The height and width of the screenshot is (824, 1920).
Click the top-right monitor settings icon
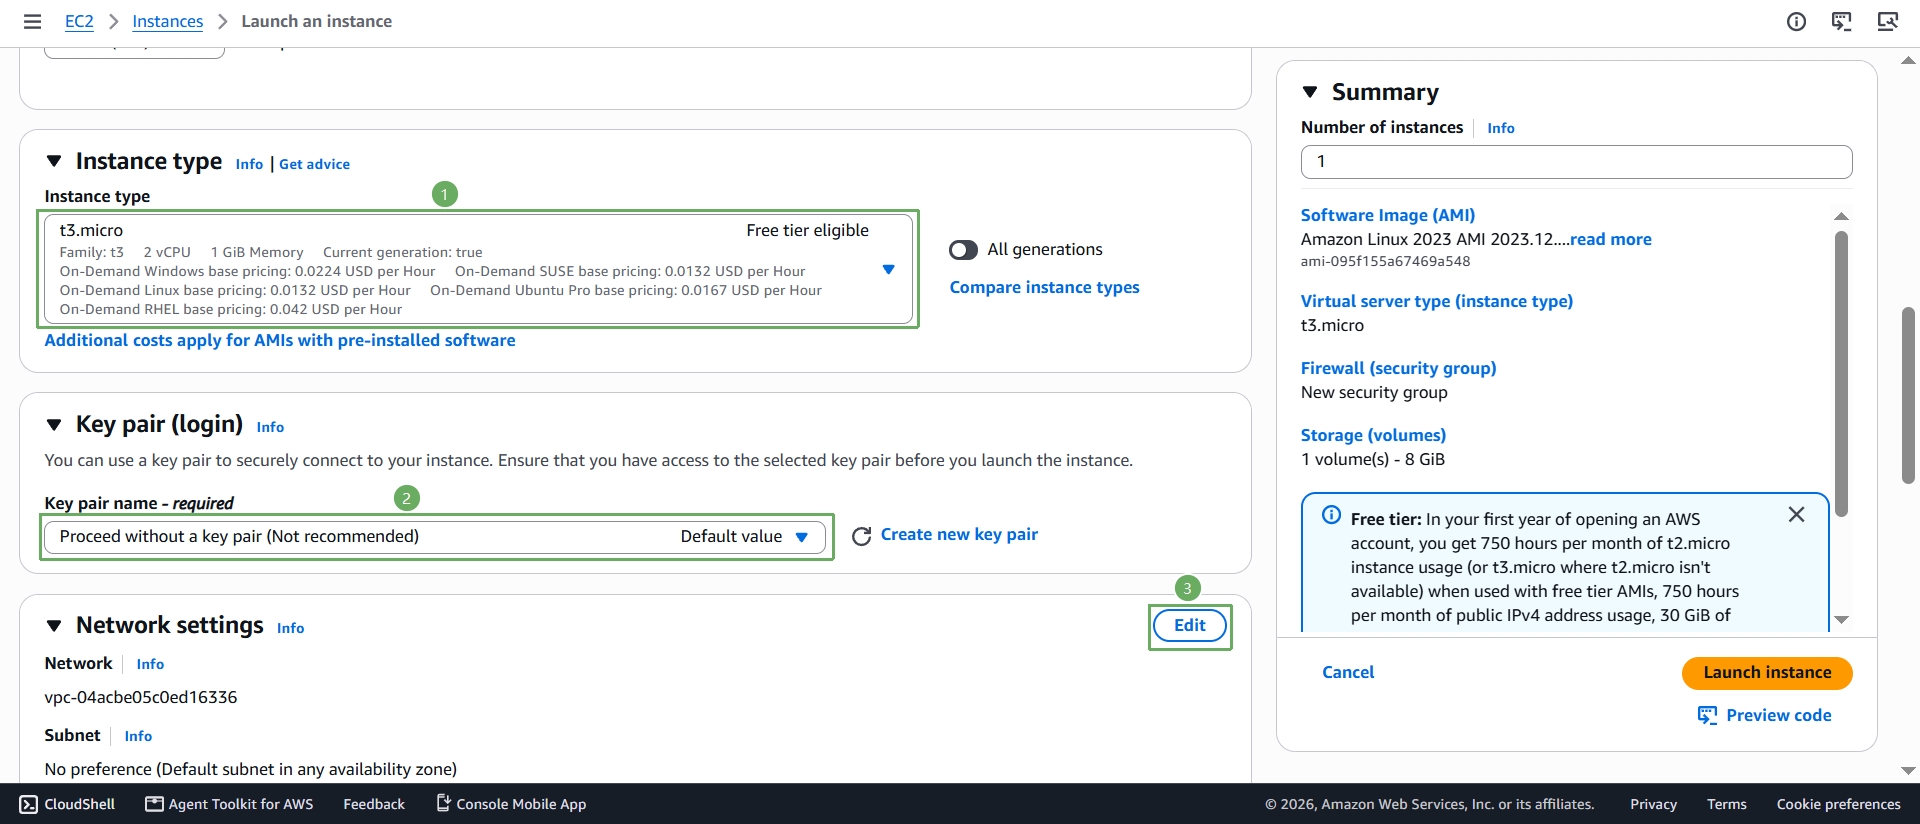click(x=1887, y=21)
